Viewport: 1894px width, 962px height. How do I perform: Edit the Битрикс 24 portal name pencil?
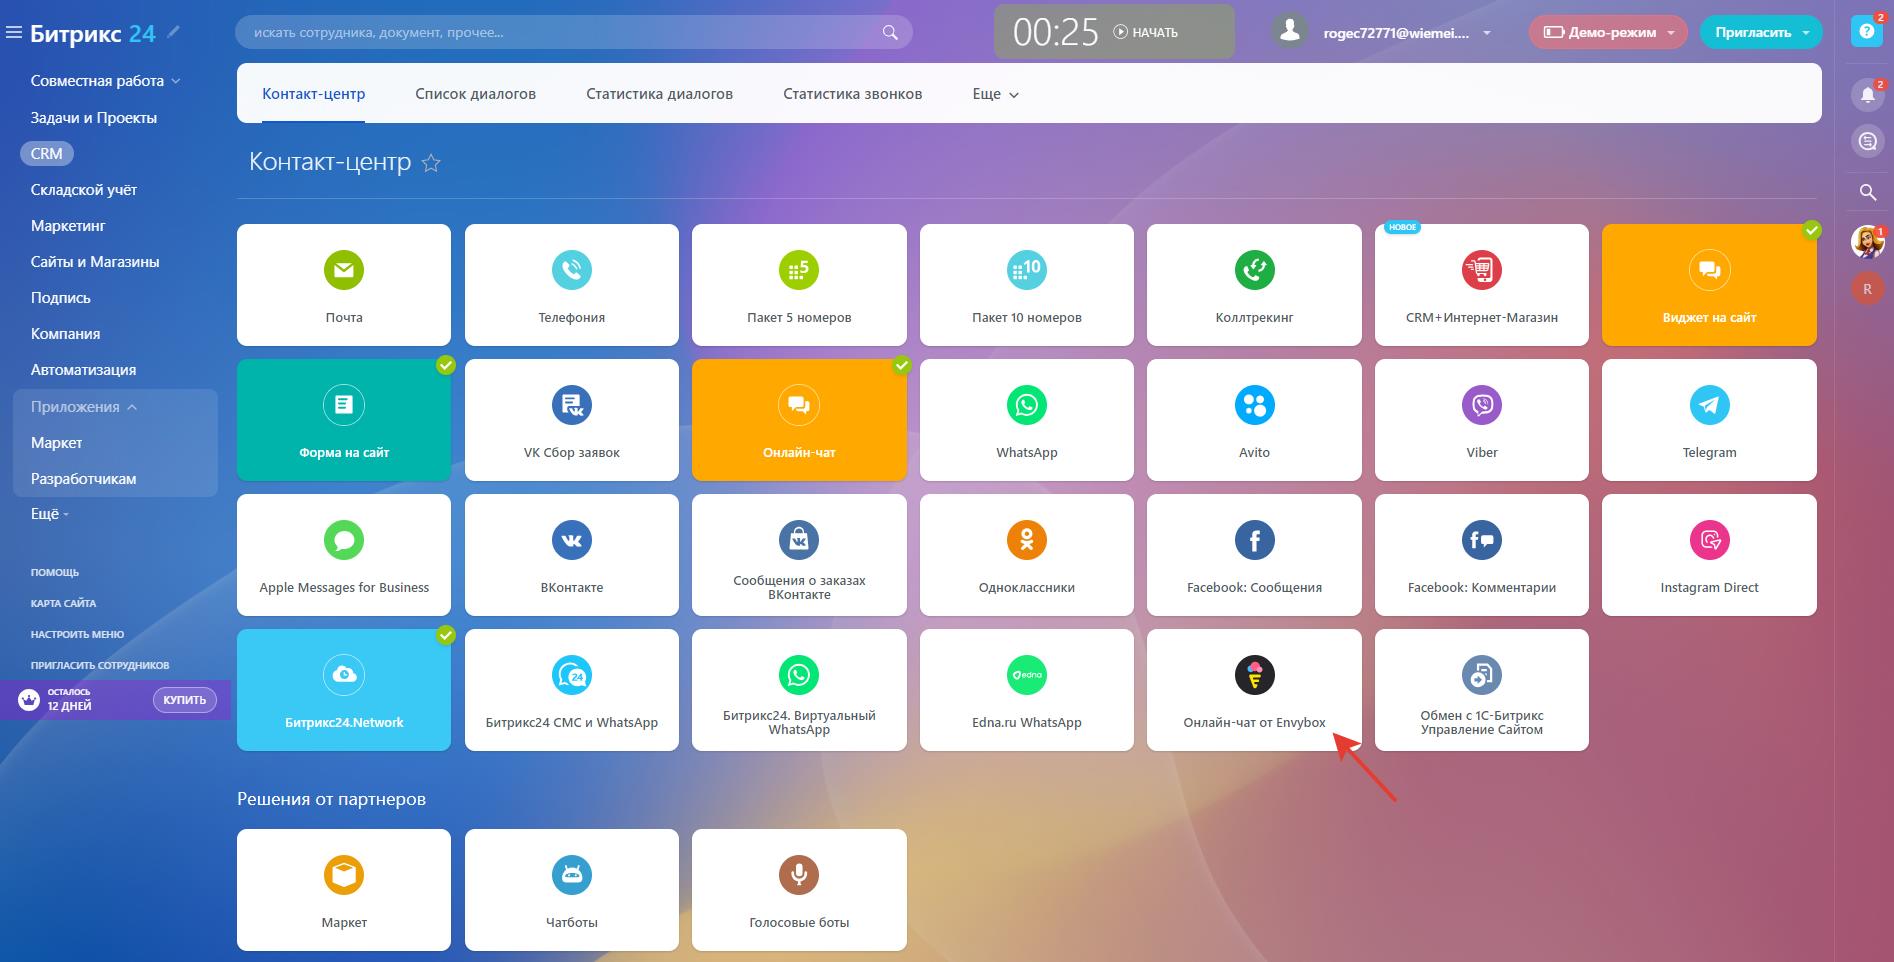pyautogui.click(x=174, y=32)
